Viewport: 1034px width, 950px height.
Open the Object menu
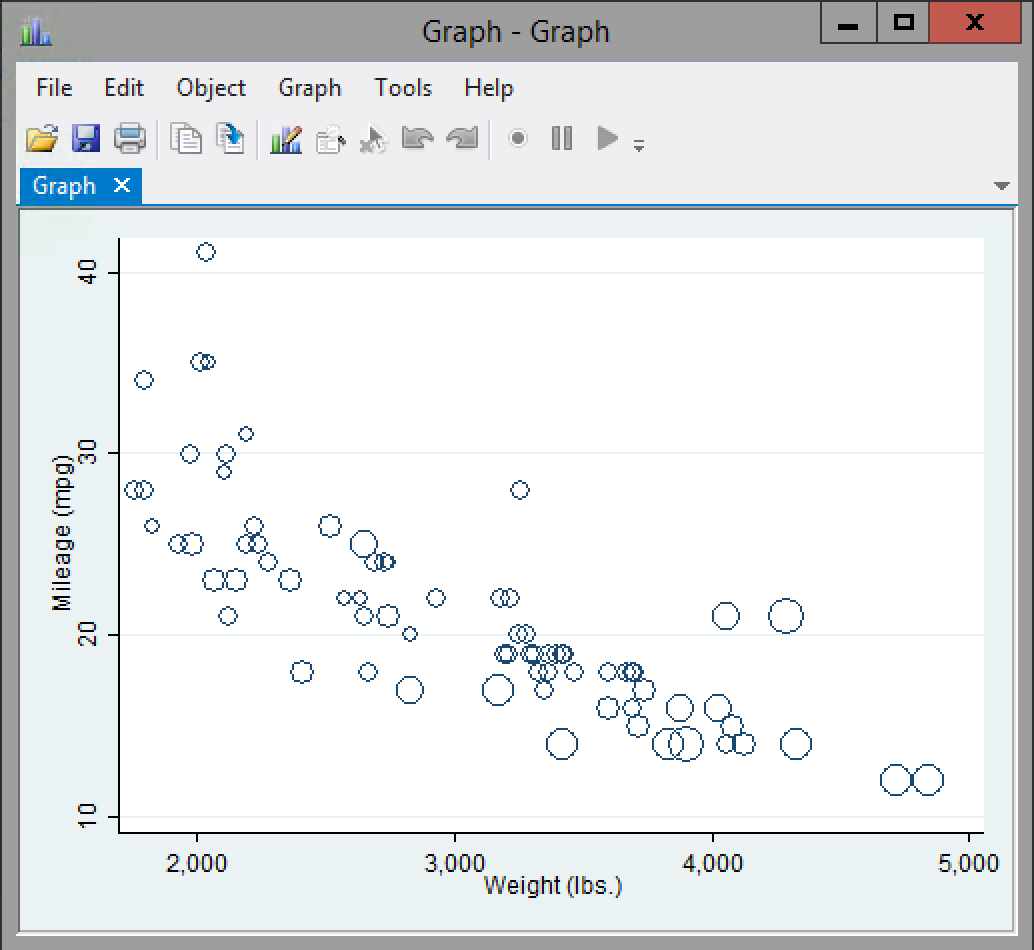(211, 88)
